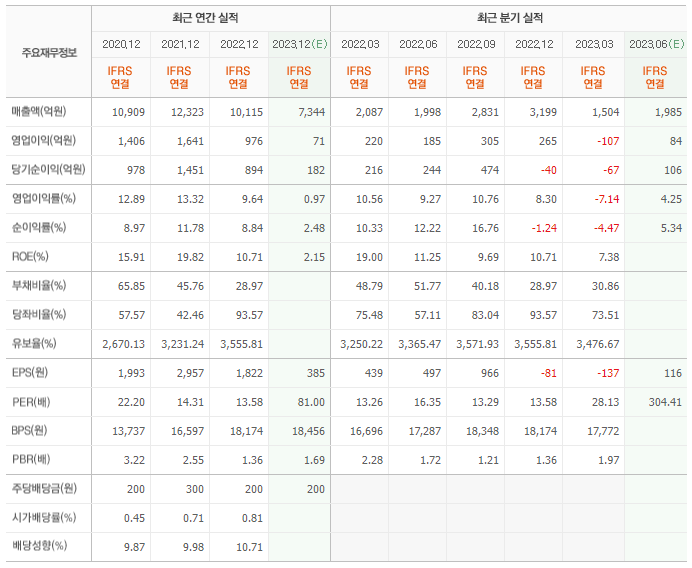
Task: Select ROE value 19.82
Action: (x=191, y=257)
